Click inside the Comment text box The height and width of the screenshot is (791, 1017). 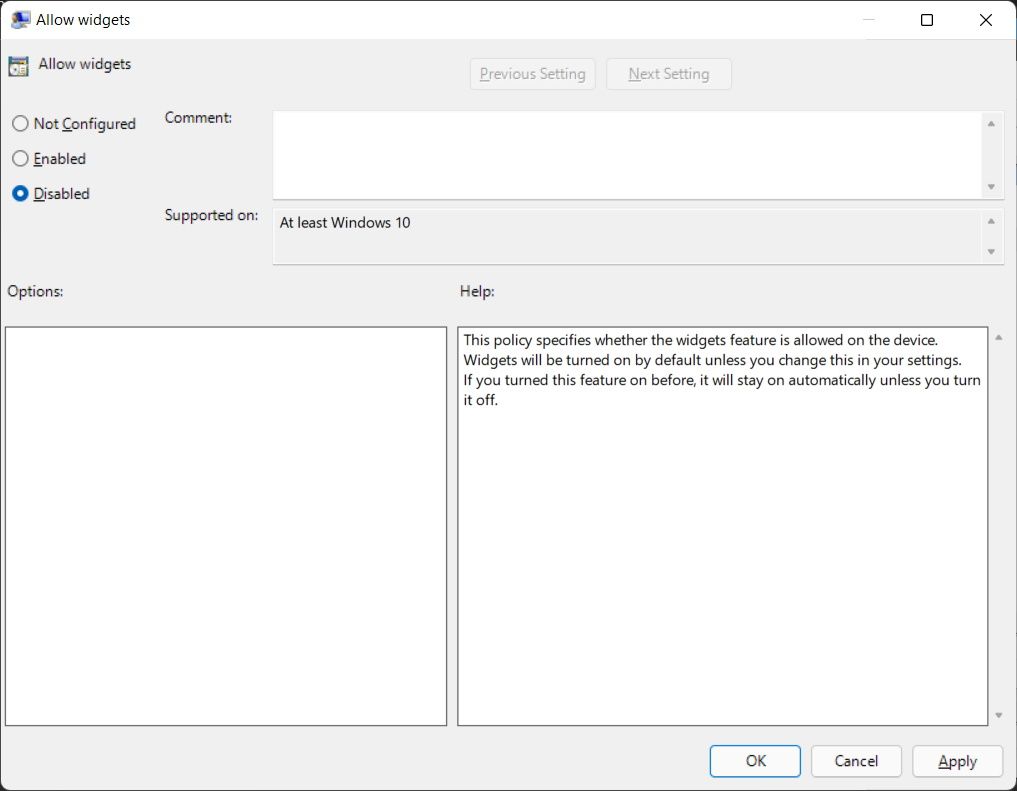click(x=625, y=154)
